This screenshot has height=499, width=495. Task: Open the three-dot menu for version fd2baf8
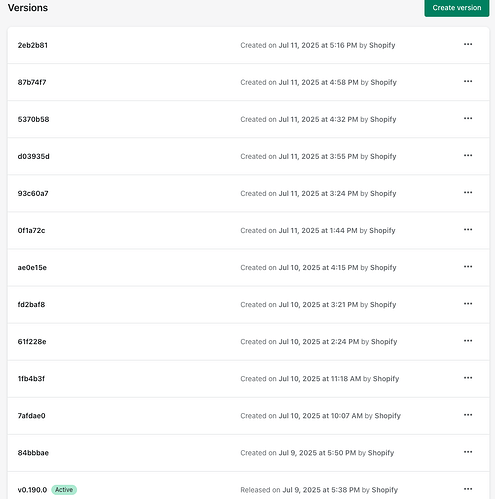pyautogui.click(x=468, y=303)
